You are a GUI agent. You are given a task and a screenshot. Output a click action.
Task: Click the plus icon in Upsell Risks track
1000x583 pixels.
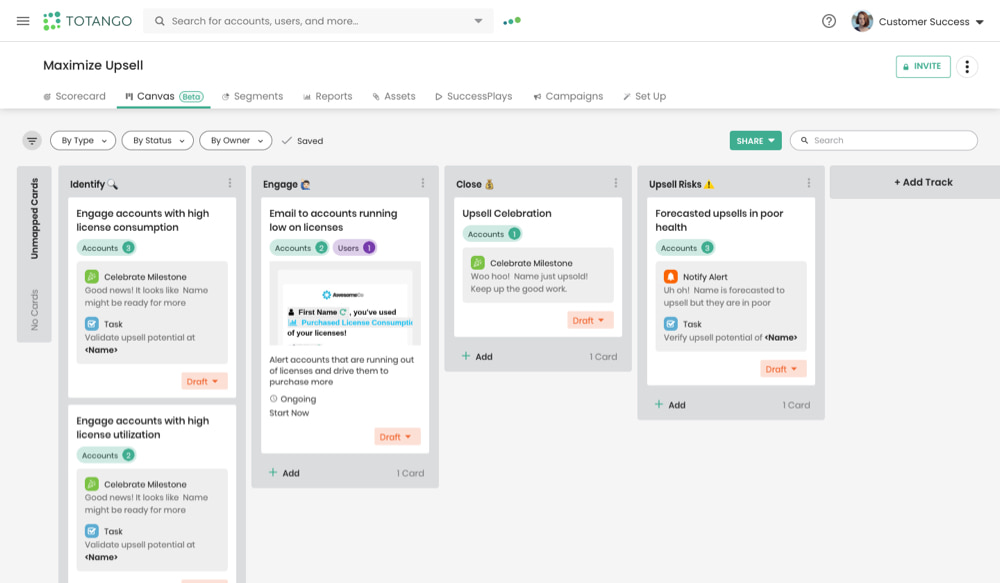[659, 404]
